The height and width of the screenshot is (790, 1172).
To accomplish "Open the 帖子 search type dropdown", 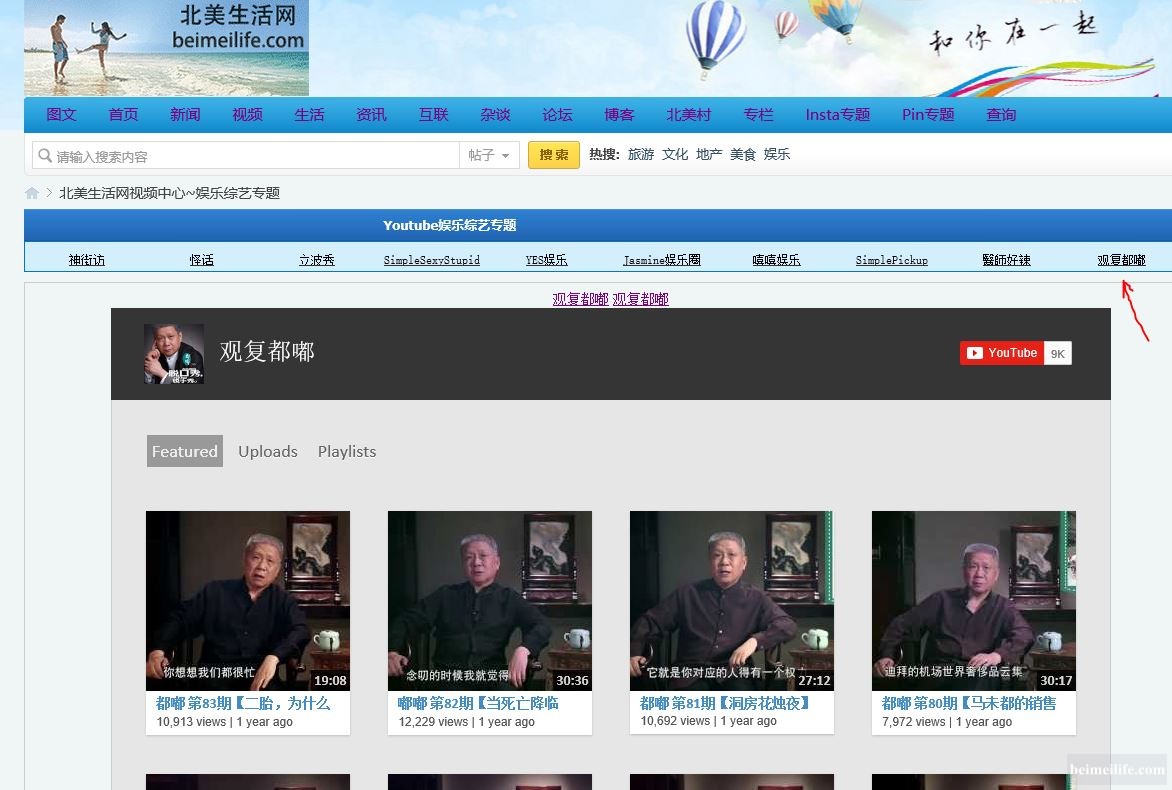I will click(489, 155).
